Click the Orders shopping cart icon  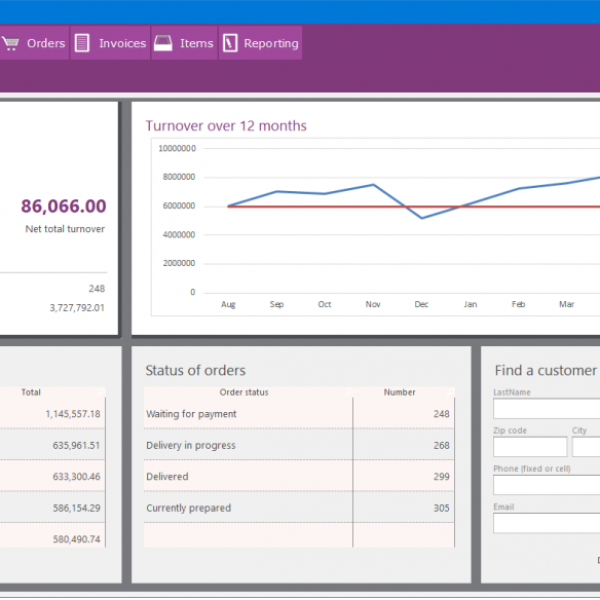point(11,43)
